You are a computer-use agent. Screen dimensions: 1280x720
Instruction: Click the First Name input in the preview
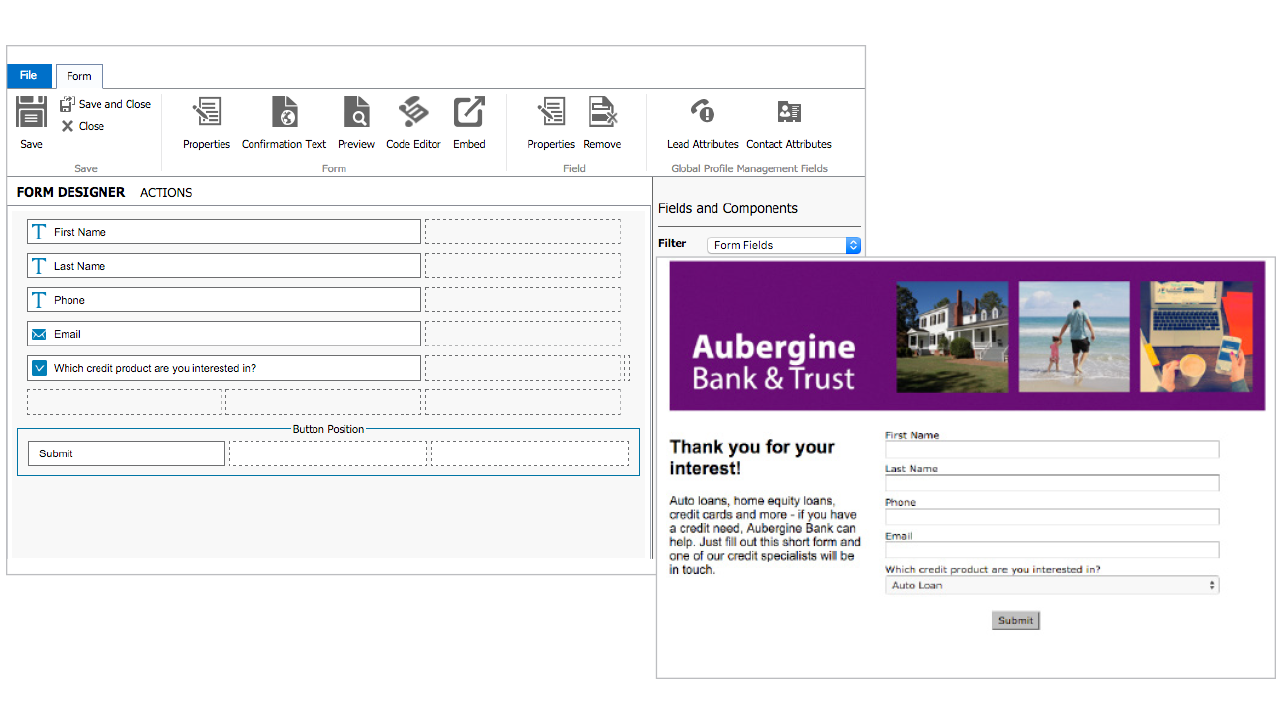point(1052,450)
